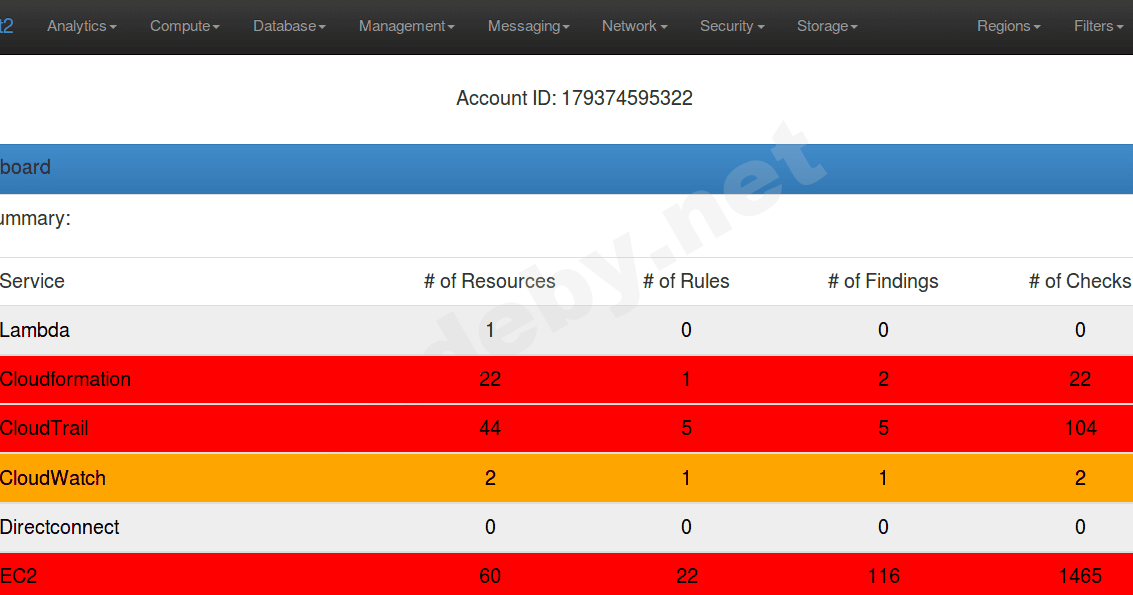Image resolution: width=1133 pixels, height=595 pixels.
Task: Expand the Storage dropdown
Action: point(827,26)
